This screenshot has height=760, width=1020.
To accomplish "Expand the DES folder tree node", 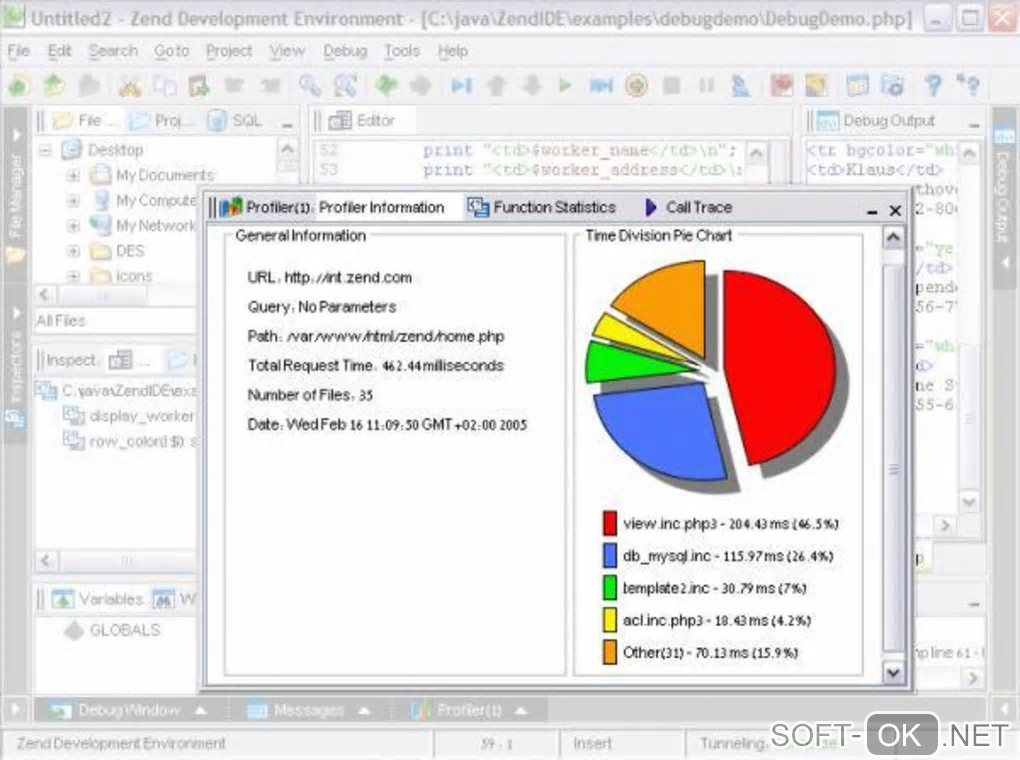I will click(x=74, y=251).
